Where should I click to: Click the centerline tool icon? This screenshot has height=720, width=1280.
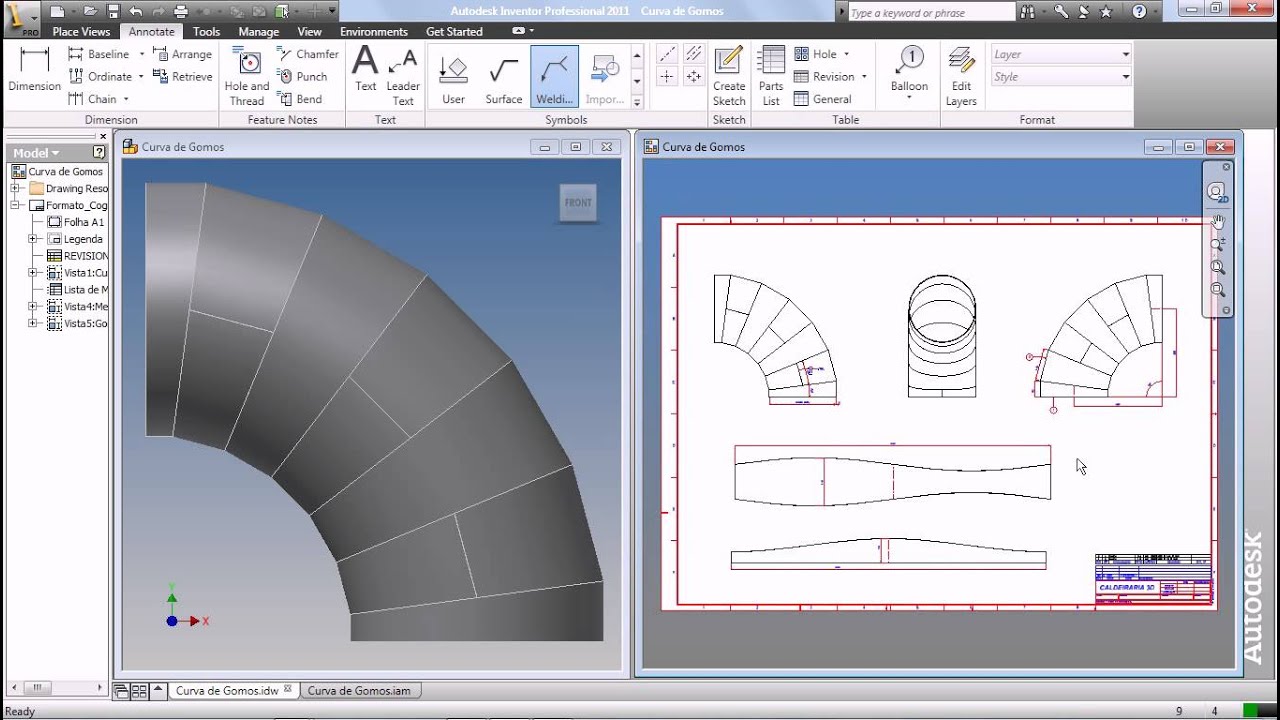(x=667, y=54)
